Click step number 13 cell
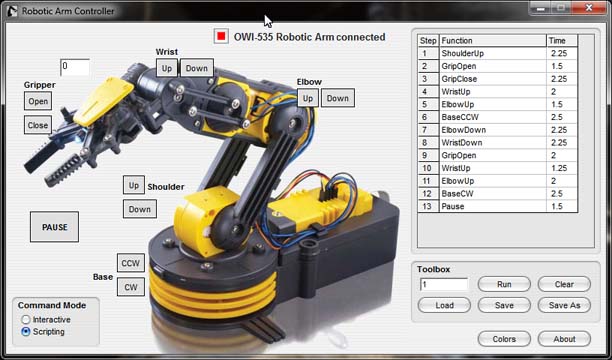The width and height of the screenshot is (612, 360). point(428,206)
